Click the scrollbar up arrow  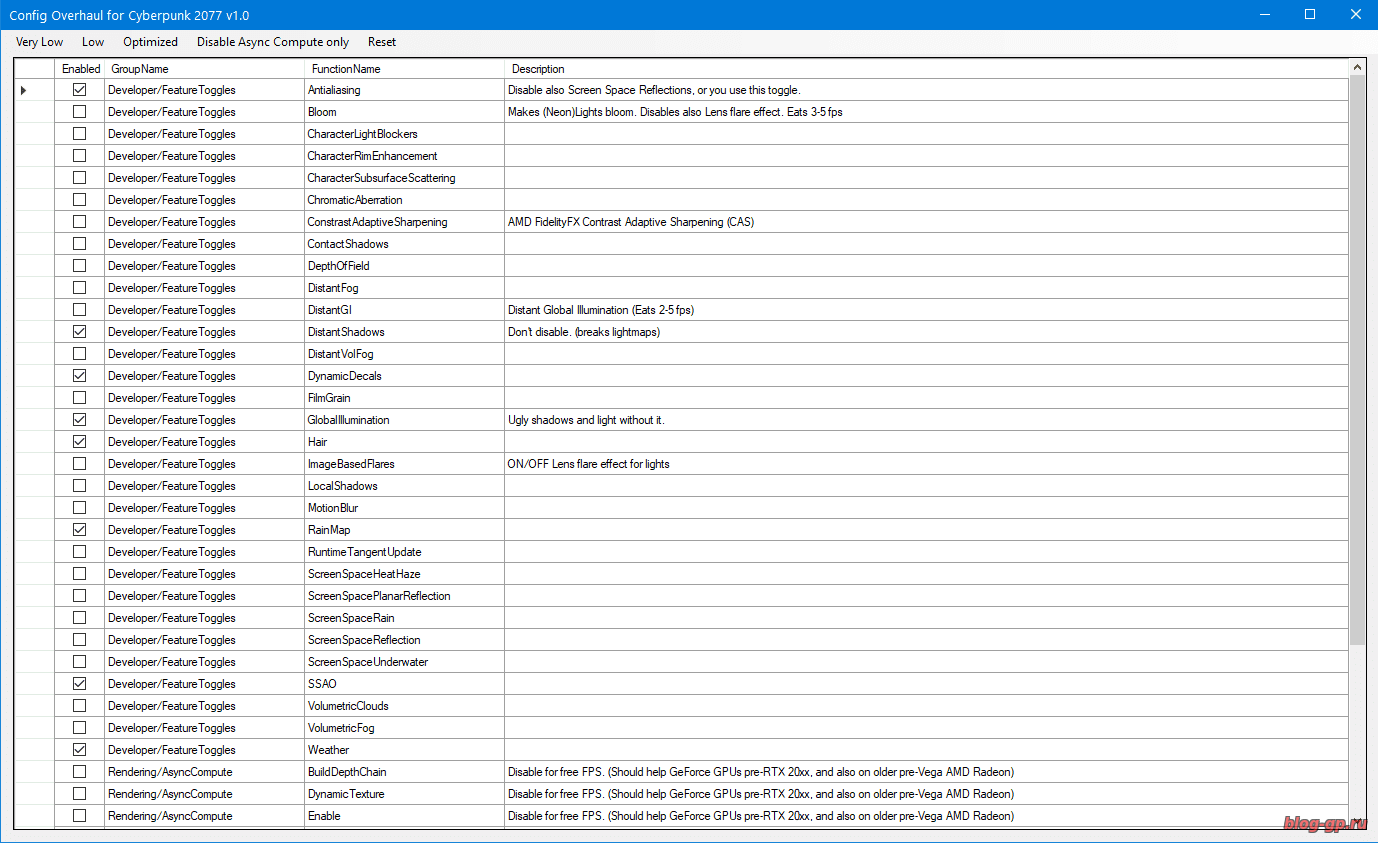click(1357, 67)
